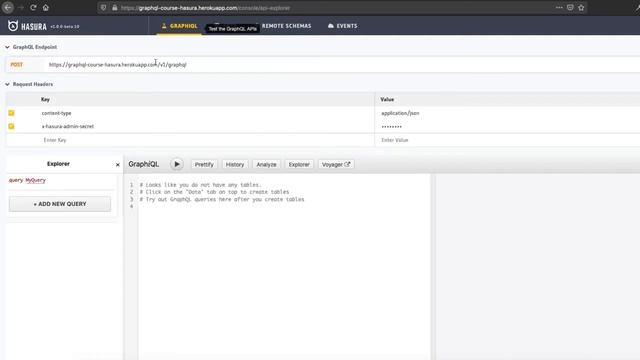Run the GraphiQL query play button
The image size is (640, 360).
pos(177,164)
